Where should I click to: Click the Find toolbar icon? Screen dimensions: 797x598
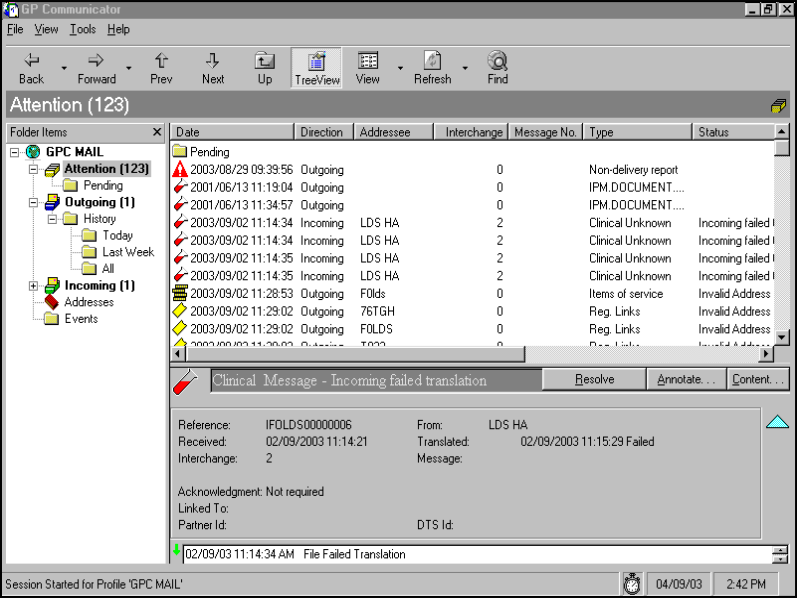(x=497, y=61)
